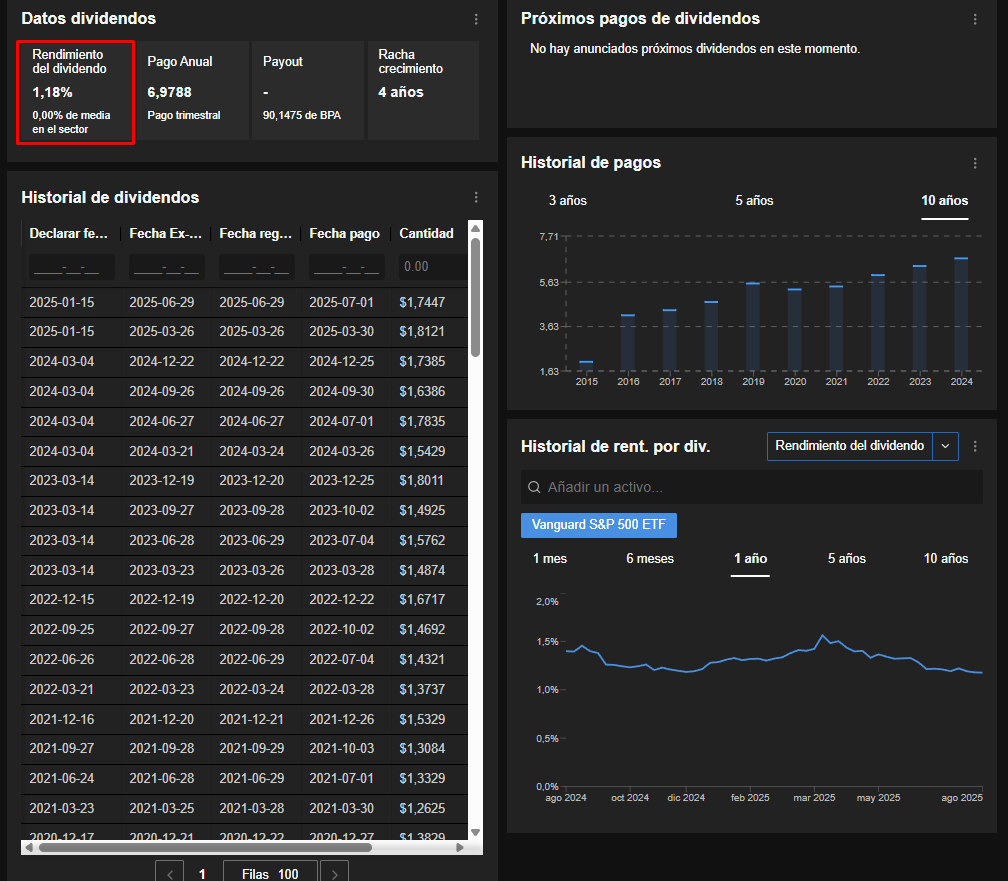Image resolution: width=1008 pixels, height=881 pixels.
Task: Select the 3 años payment history tab
Action: pos(568,201)
